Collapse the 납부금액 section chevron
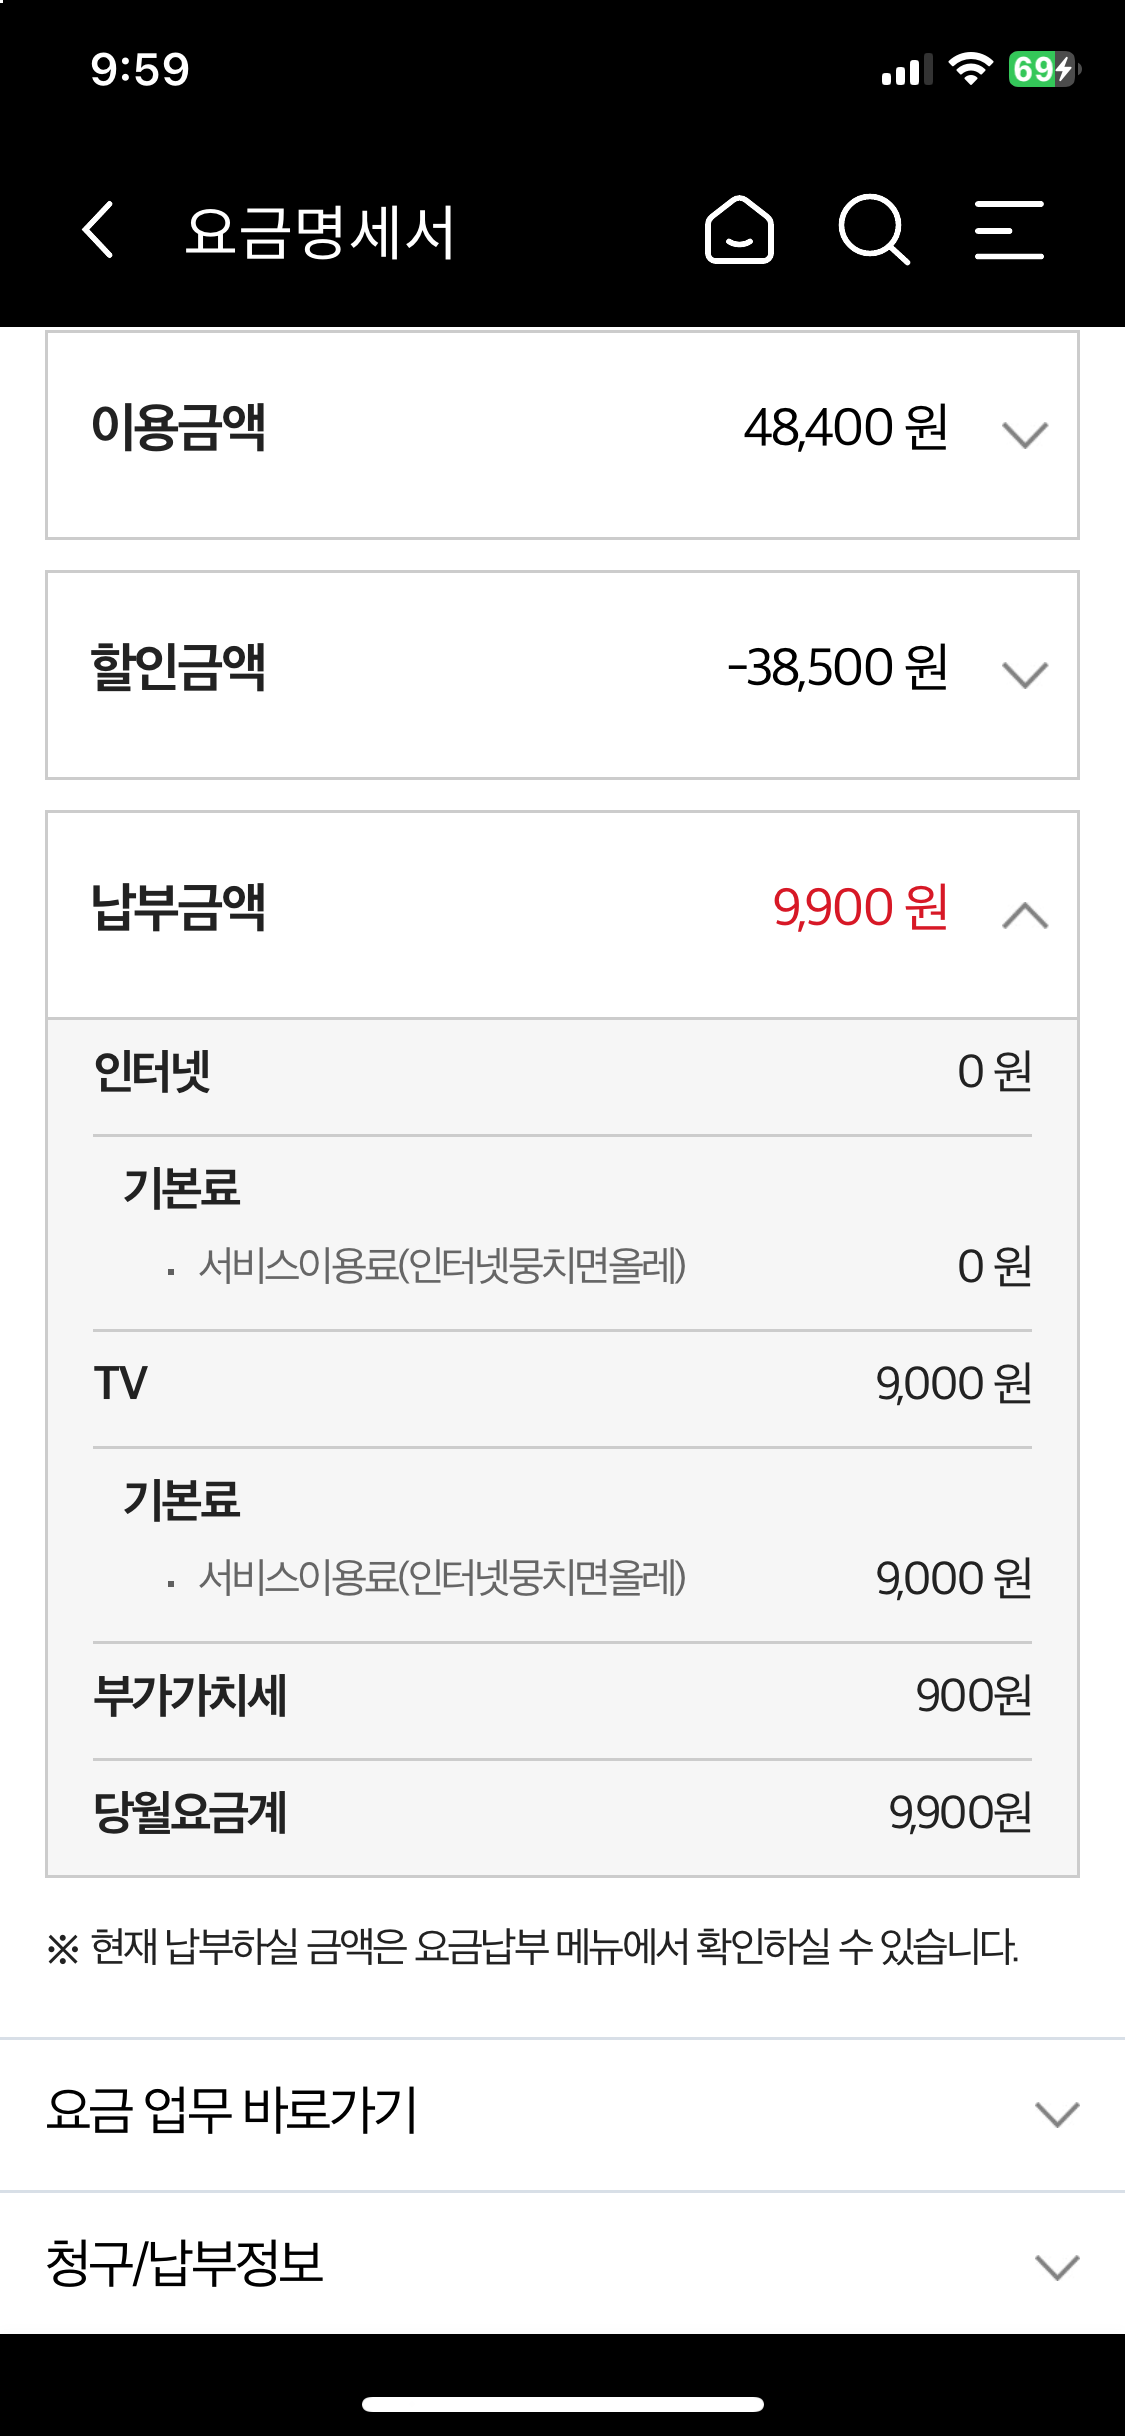Image resolution: width=1125 pixels, height=2436 pixels. point(1024,914)
